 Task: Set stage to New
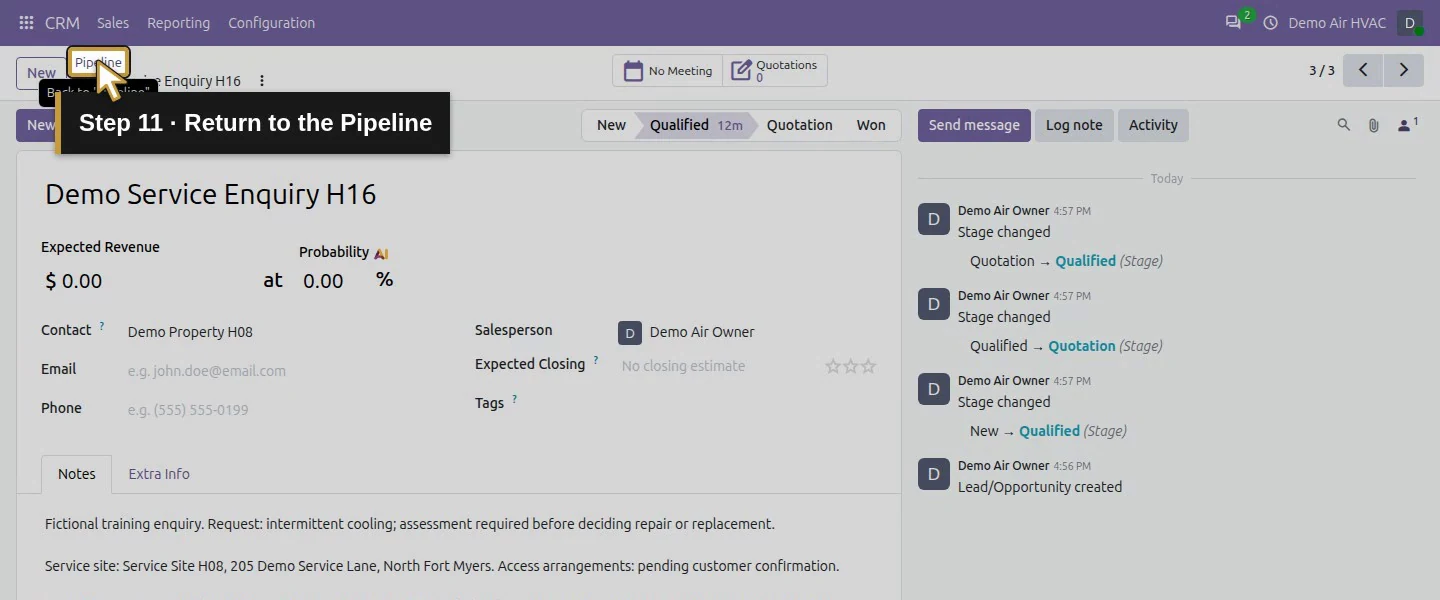611,125
